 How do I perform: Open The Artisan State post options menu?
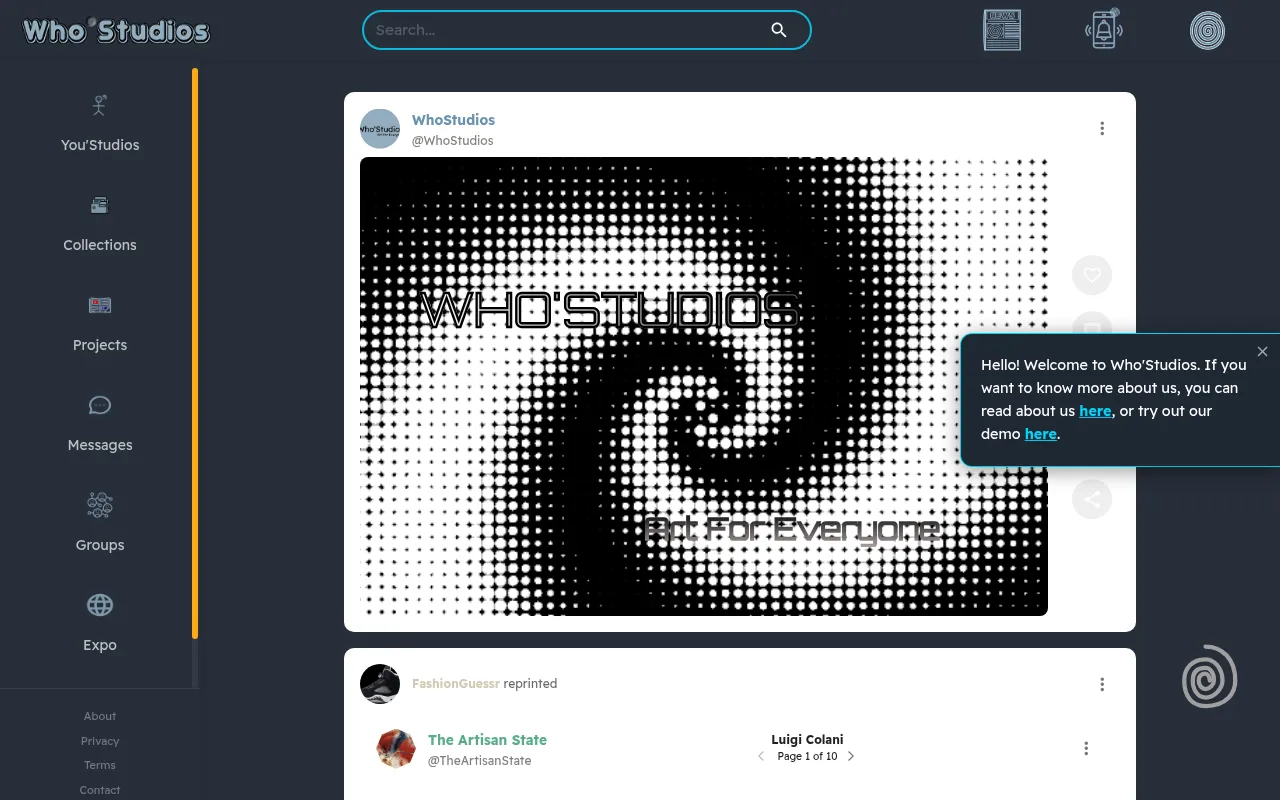(x=1086, y=748)
